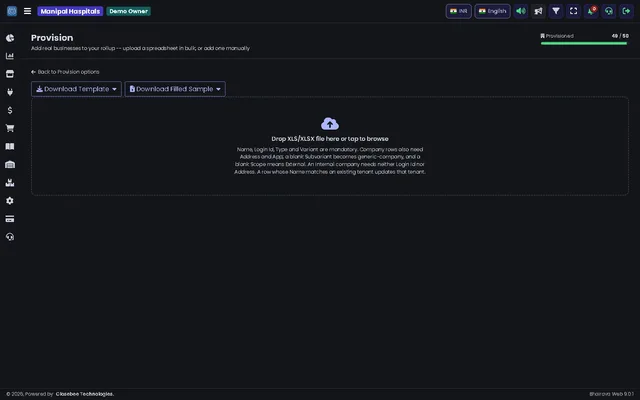The height and width of the screenshot is (400, 640).
Task: Open the gear settings sidebar icon
Action: coord(10,201)
